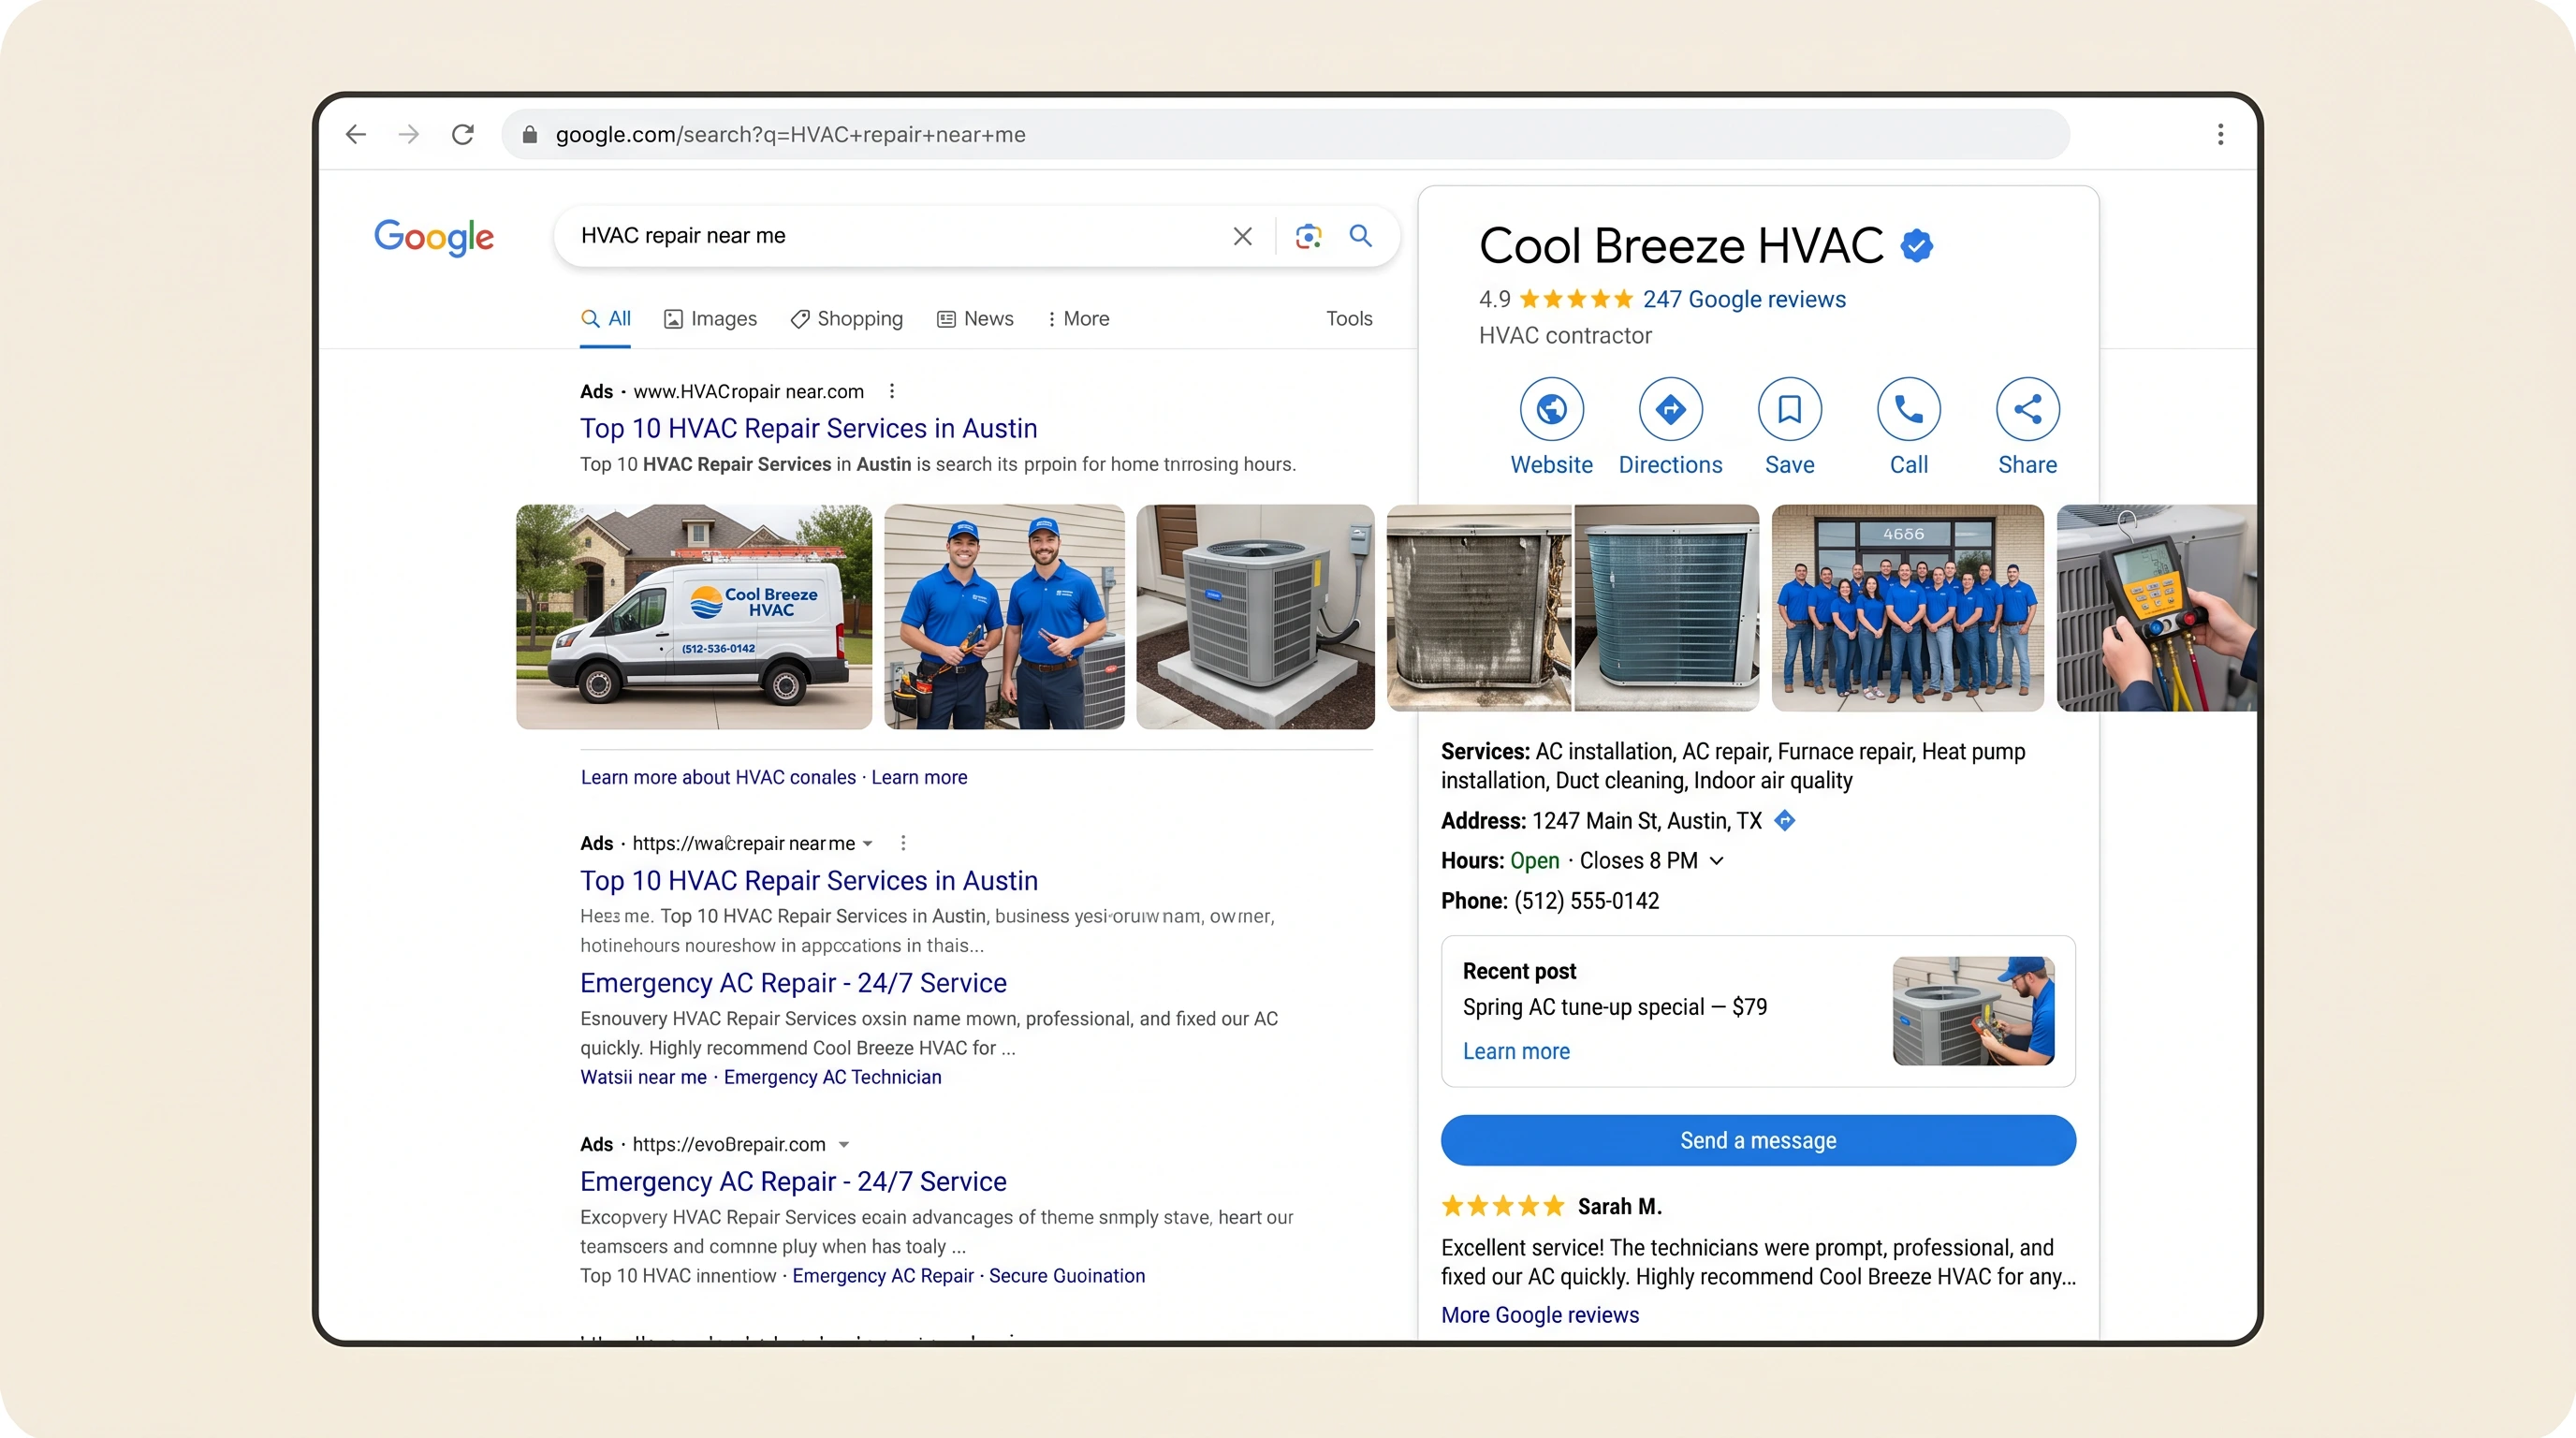This screenshot has width=2576, height=1438.
Task: Open the Website globe icon
Action: click(x=1551, y=409)
